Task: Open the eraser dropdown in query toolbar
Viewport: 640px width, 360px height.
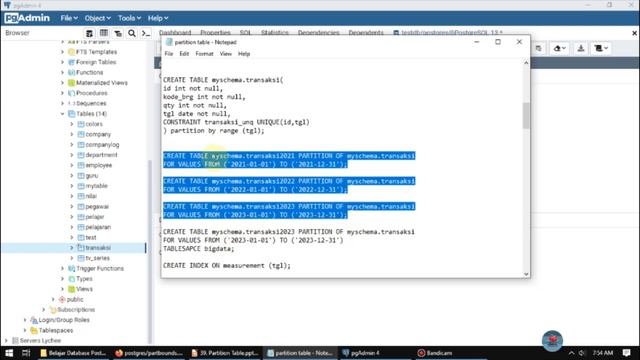Action: [559, 48]
